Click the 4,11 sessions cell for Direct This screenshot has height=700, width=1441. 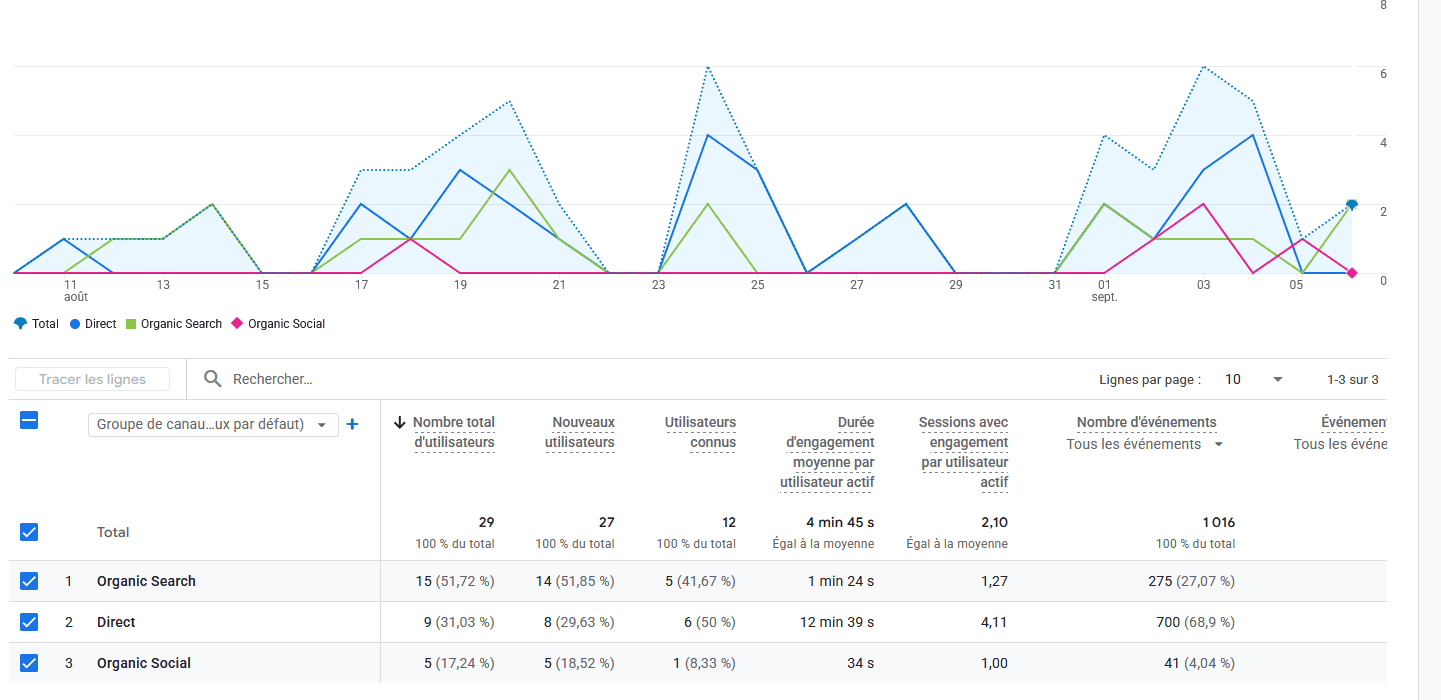(x=994, y=622)
